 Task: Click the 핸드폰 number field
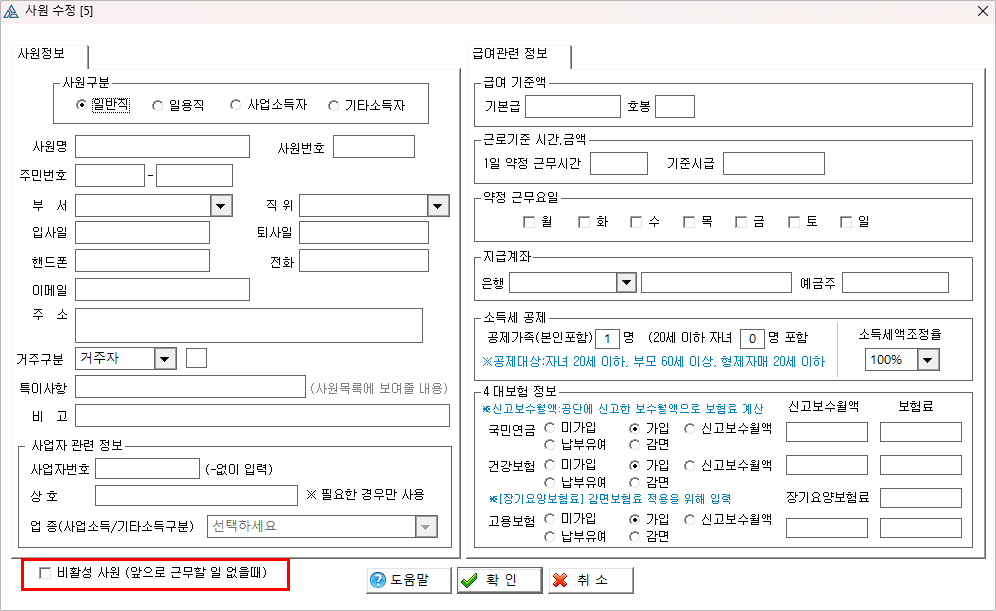(142, 261)
